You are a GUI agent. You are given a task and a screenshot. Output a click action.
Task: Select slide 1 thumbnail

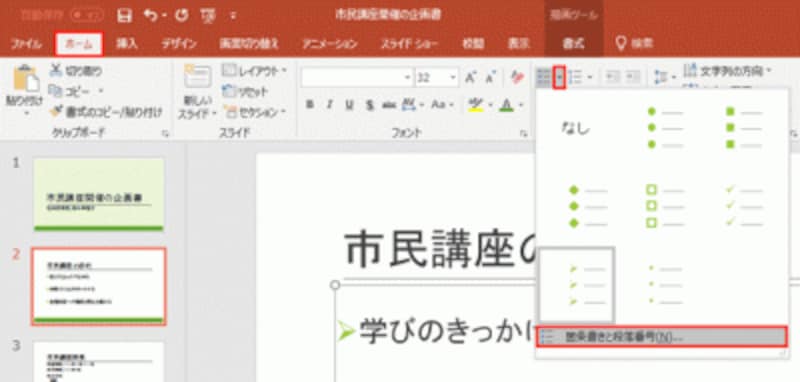coord(98,194)
